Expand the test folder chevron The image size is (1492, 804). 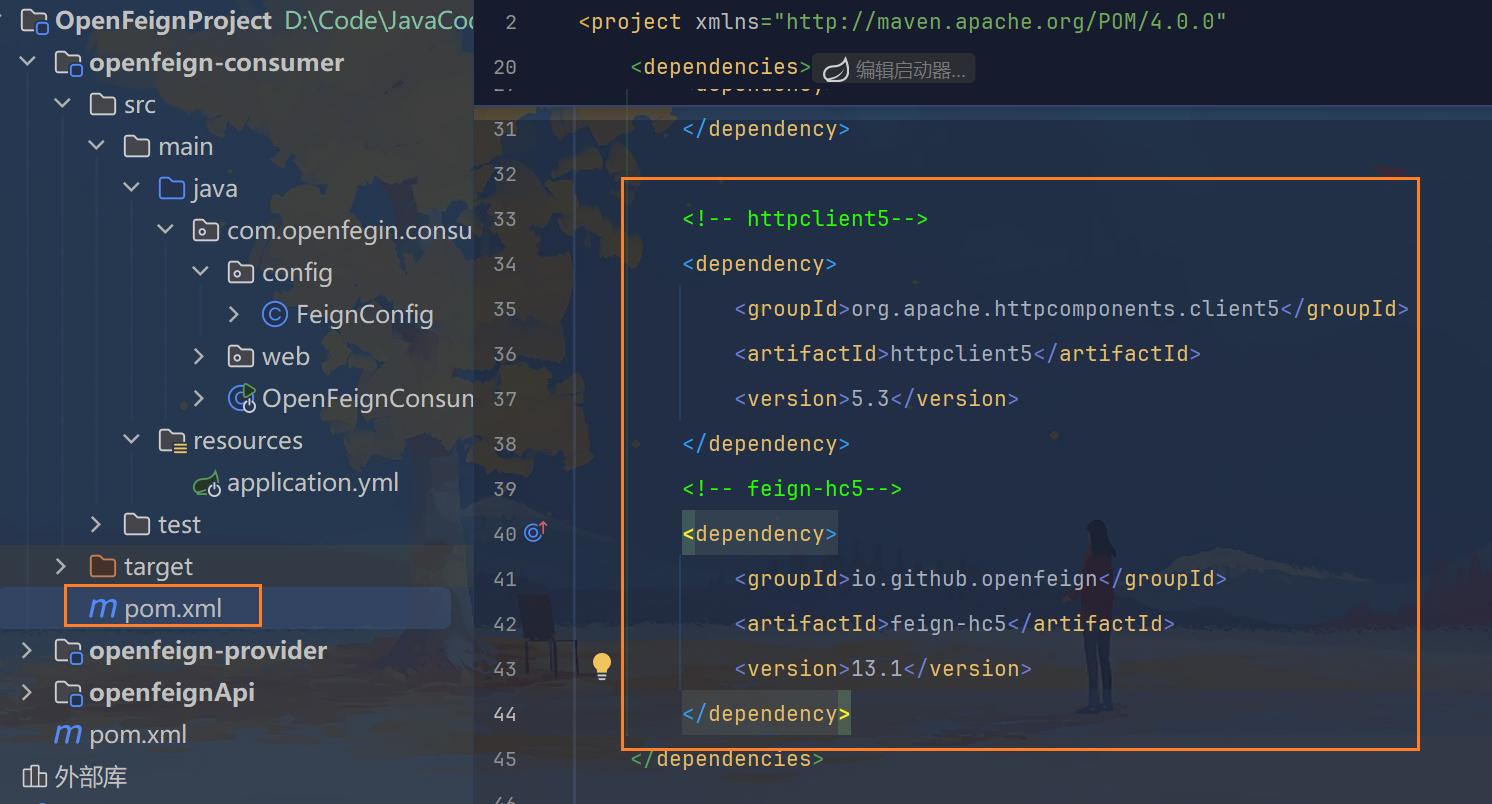(97, 525)
